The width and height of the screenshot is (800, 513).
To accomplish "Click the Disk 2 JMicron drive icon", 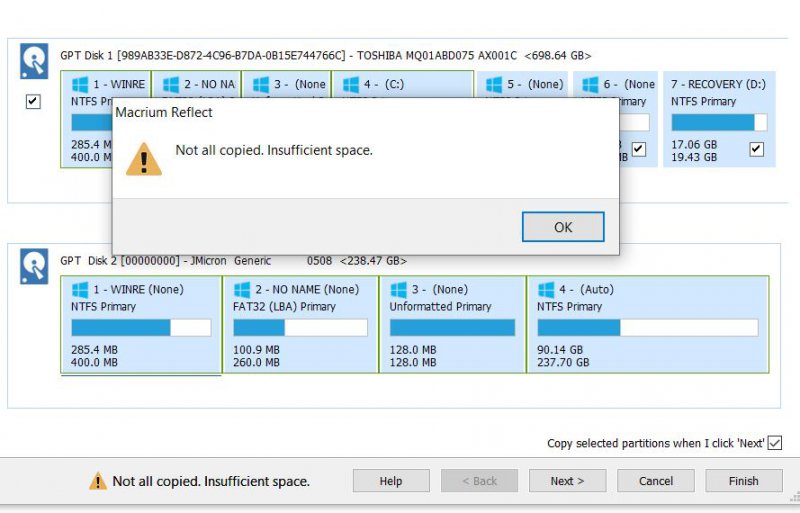I will pyautogui.click(x=34, y=267).
